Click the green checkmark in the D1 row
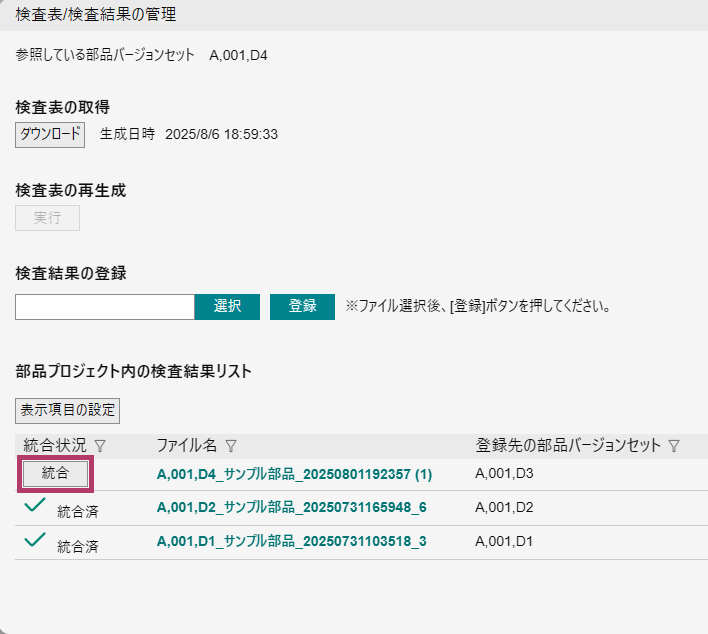This screenshot has width=708, height=634. tap(35, 541)
